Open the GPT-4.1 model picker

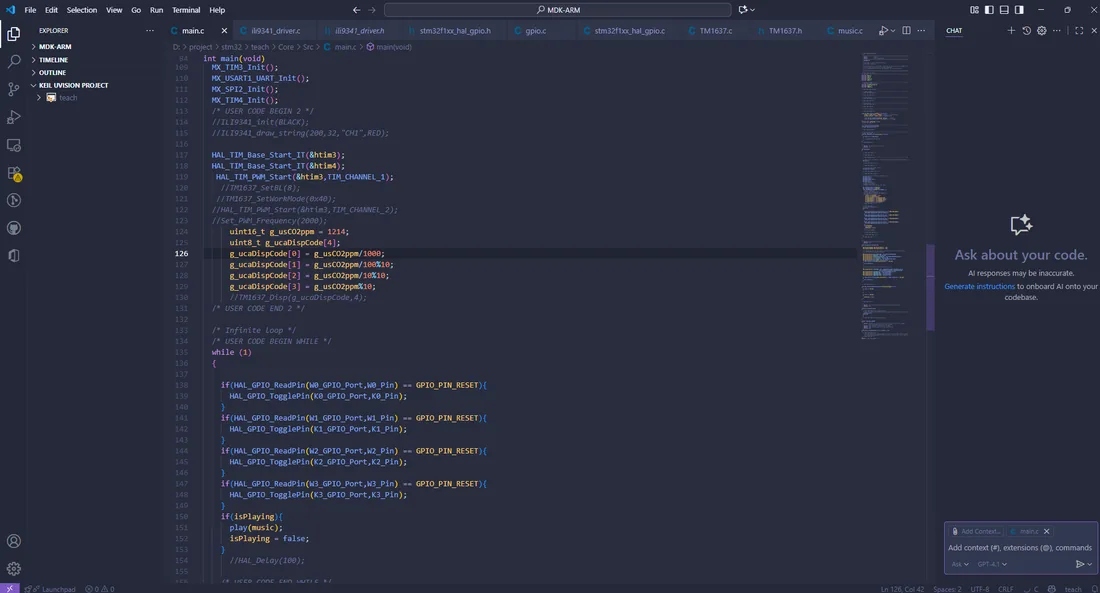coord(992,564)
